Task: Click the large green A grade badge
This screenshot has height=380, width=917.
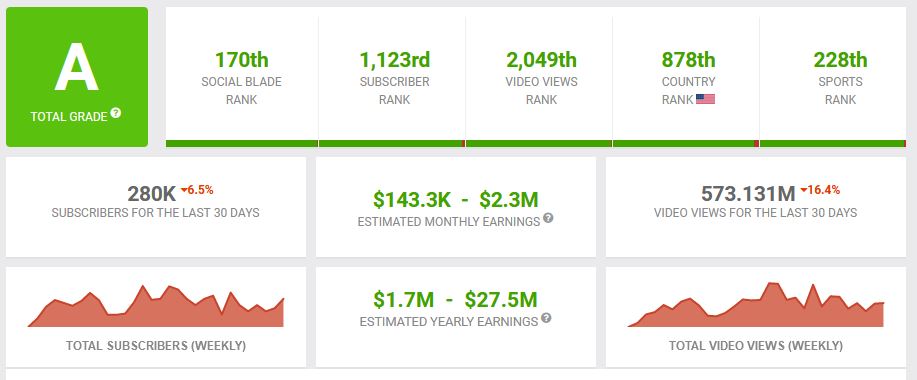Action: pyautogui.click(x=77, y=77)
